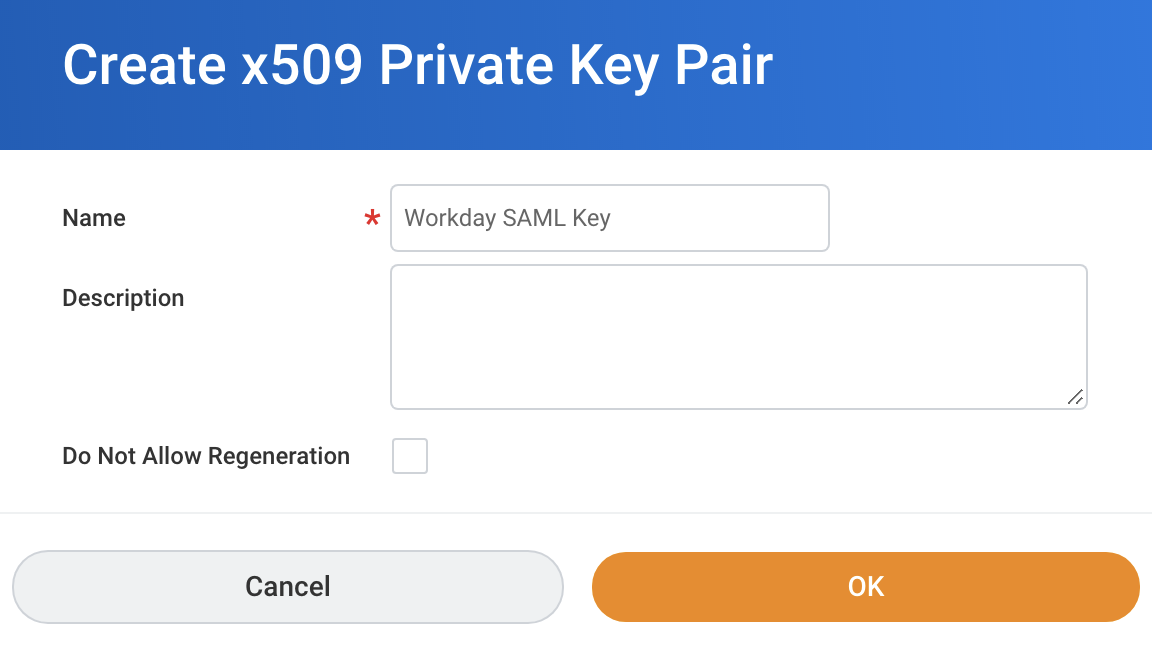
Task: Click the Do Not Allow Regeneration label
Action: coord(205,455)
